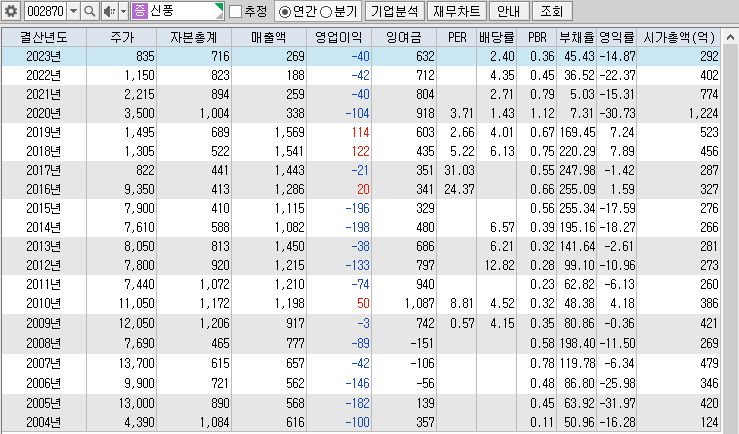Select the 2012년 row

[361, 265]
